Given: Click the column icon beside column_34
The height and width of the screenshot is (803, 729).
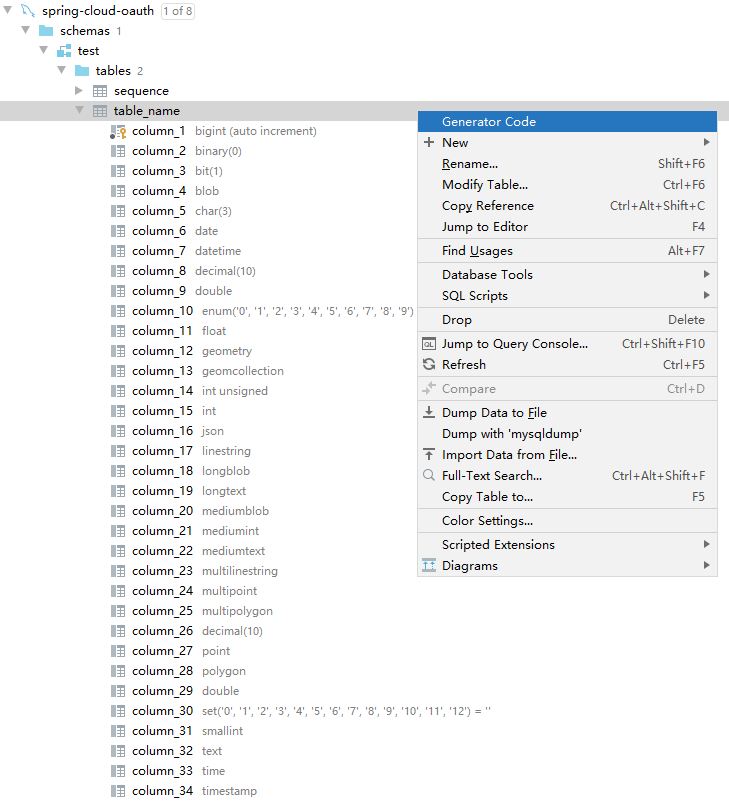Looking at the screenshot, I should pyautogui.click(x=118, y=791).
